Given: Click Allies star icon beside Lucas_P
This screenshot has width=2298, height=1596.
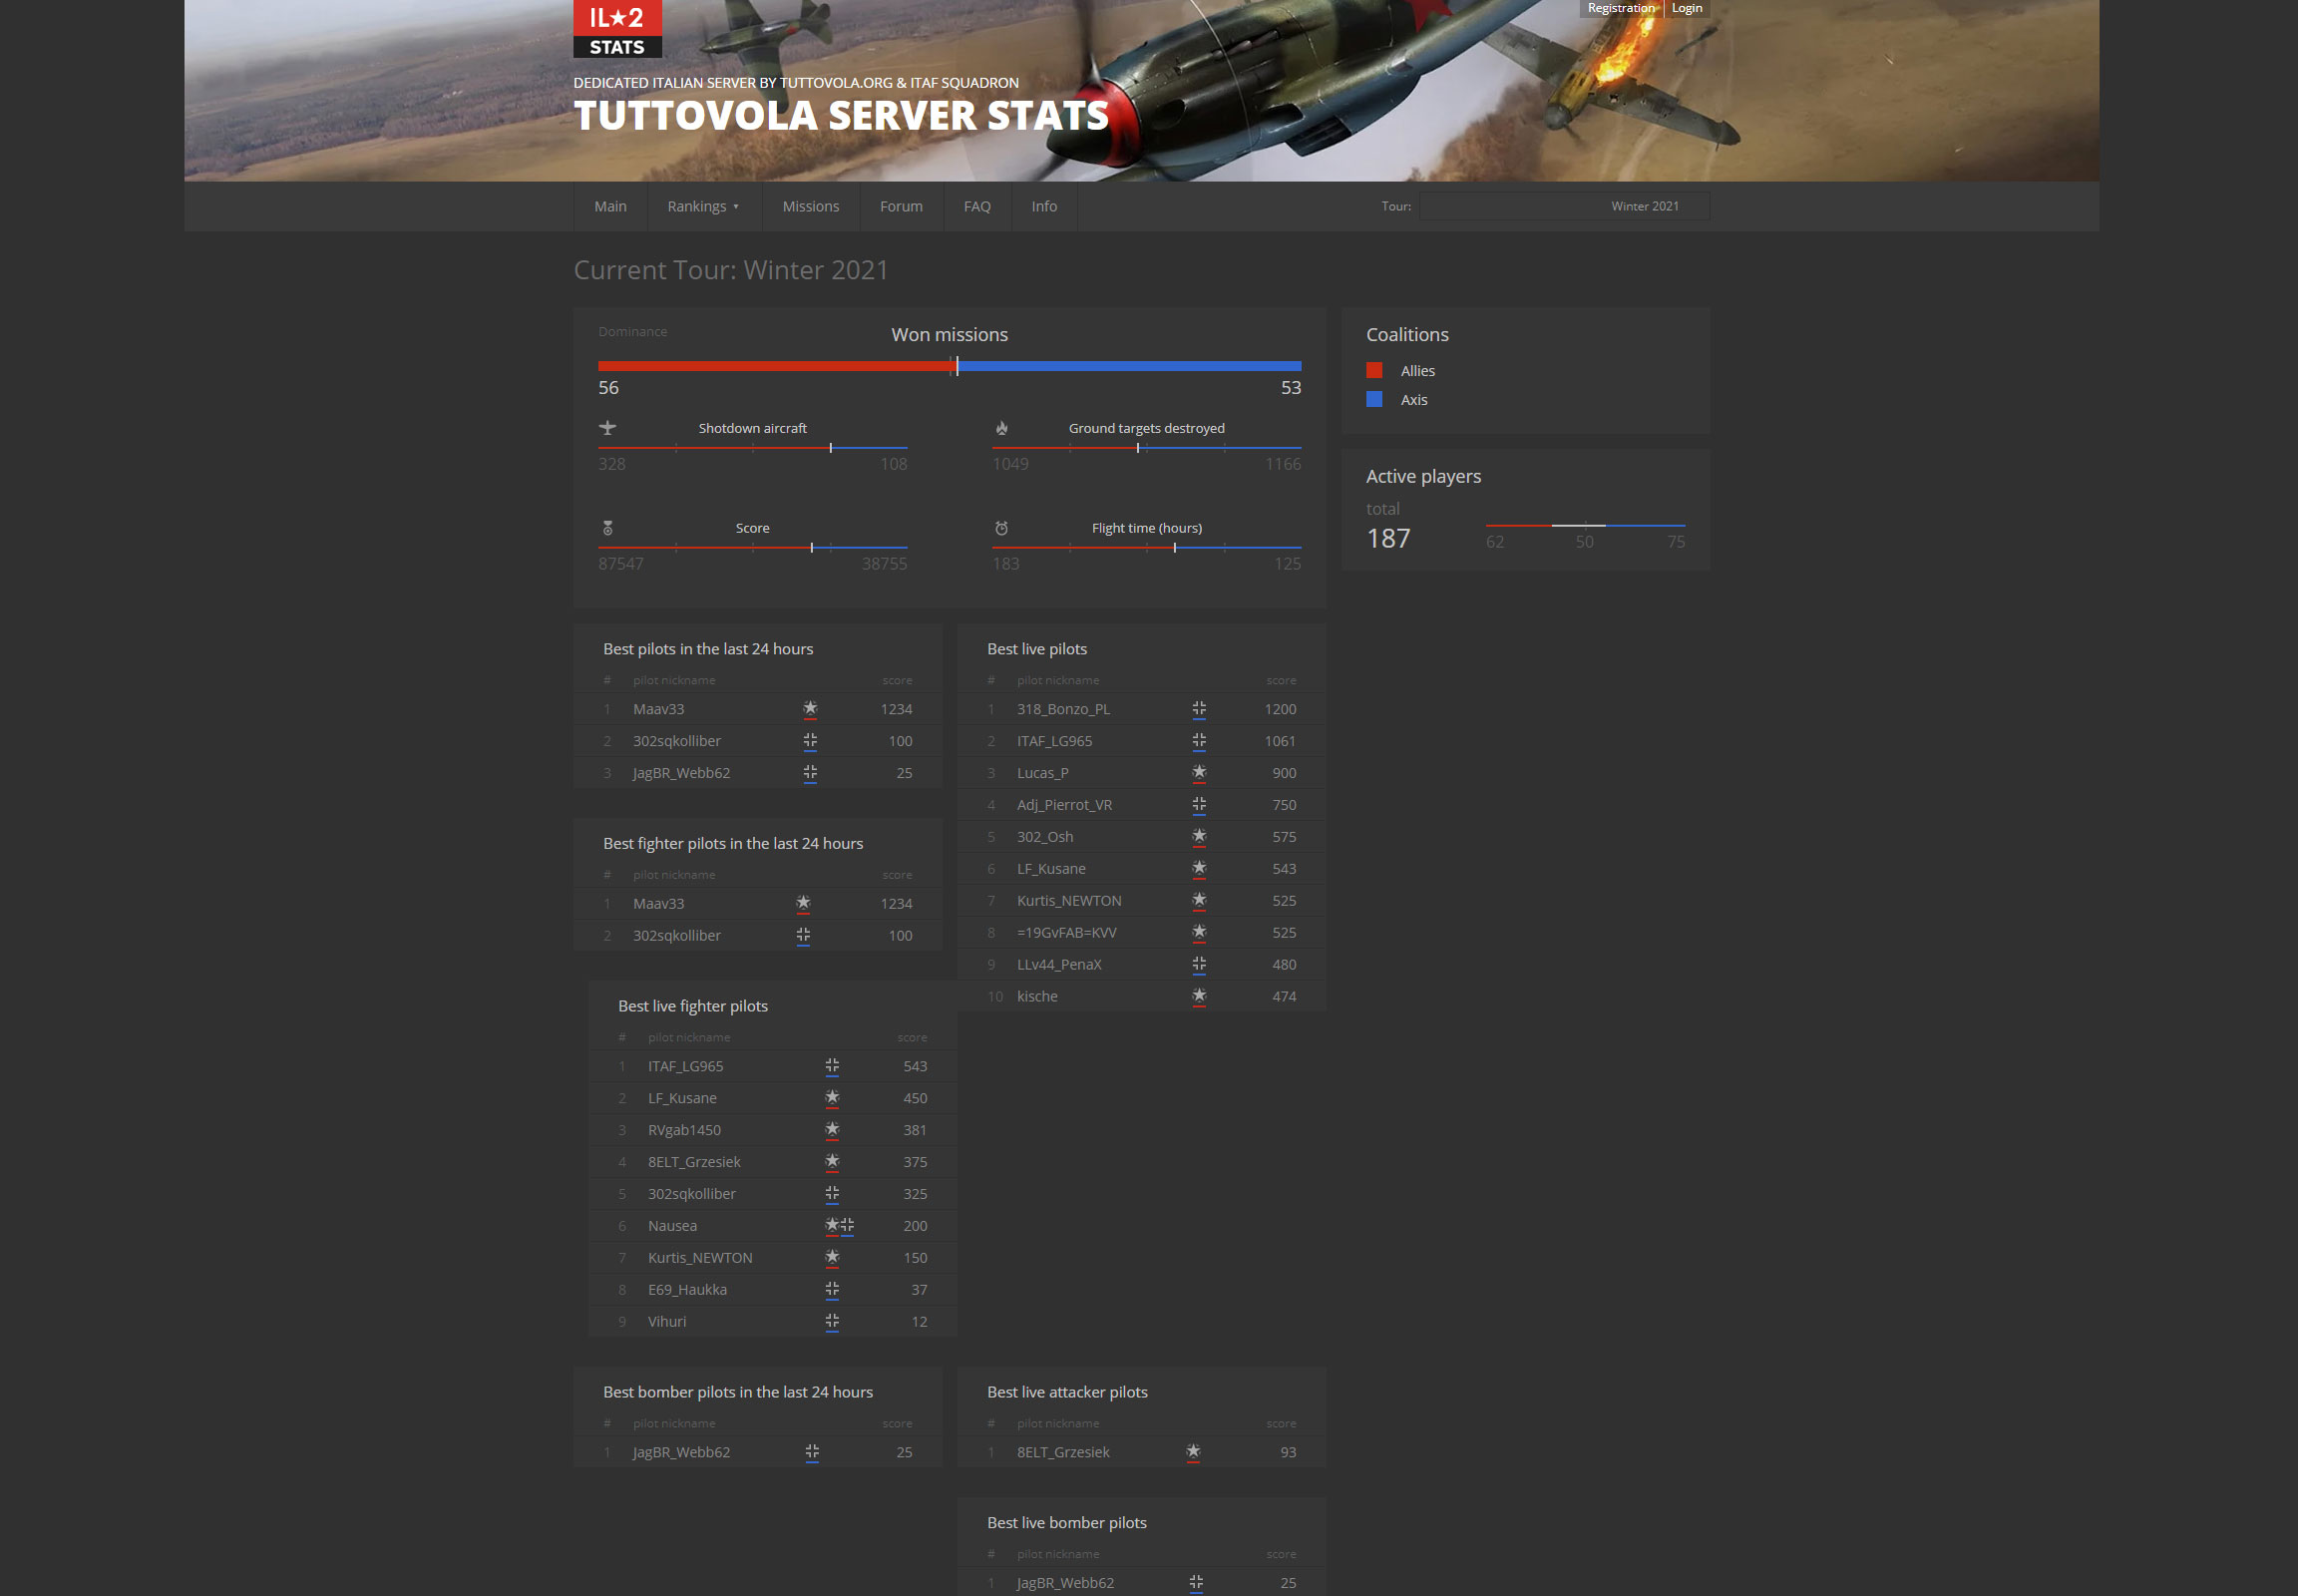Looking at the screenshot, I should pyautogui.click(x=1199, y=773).
